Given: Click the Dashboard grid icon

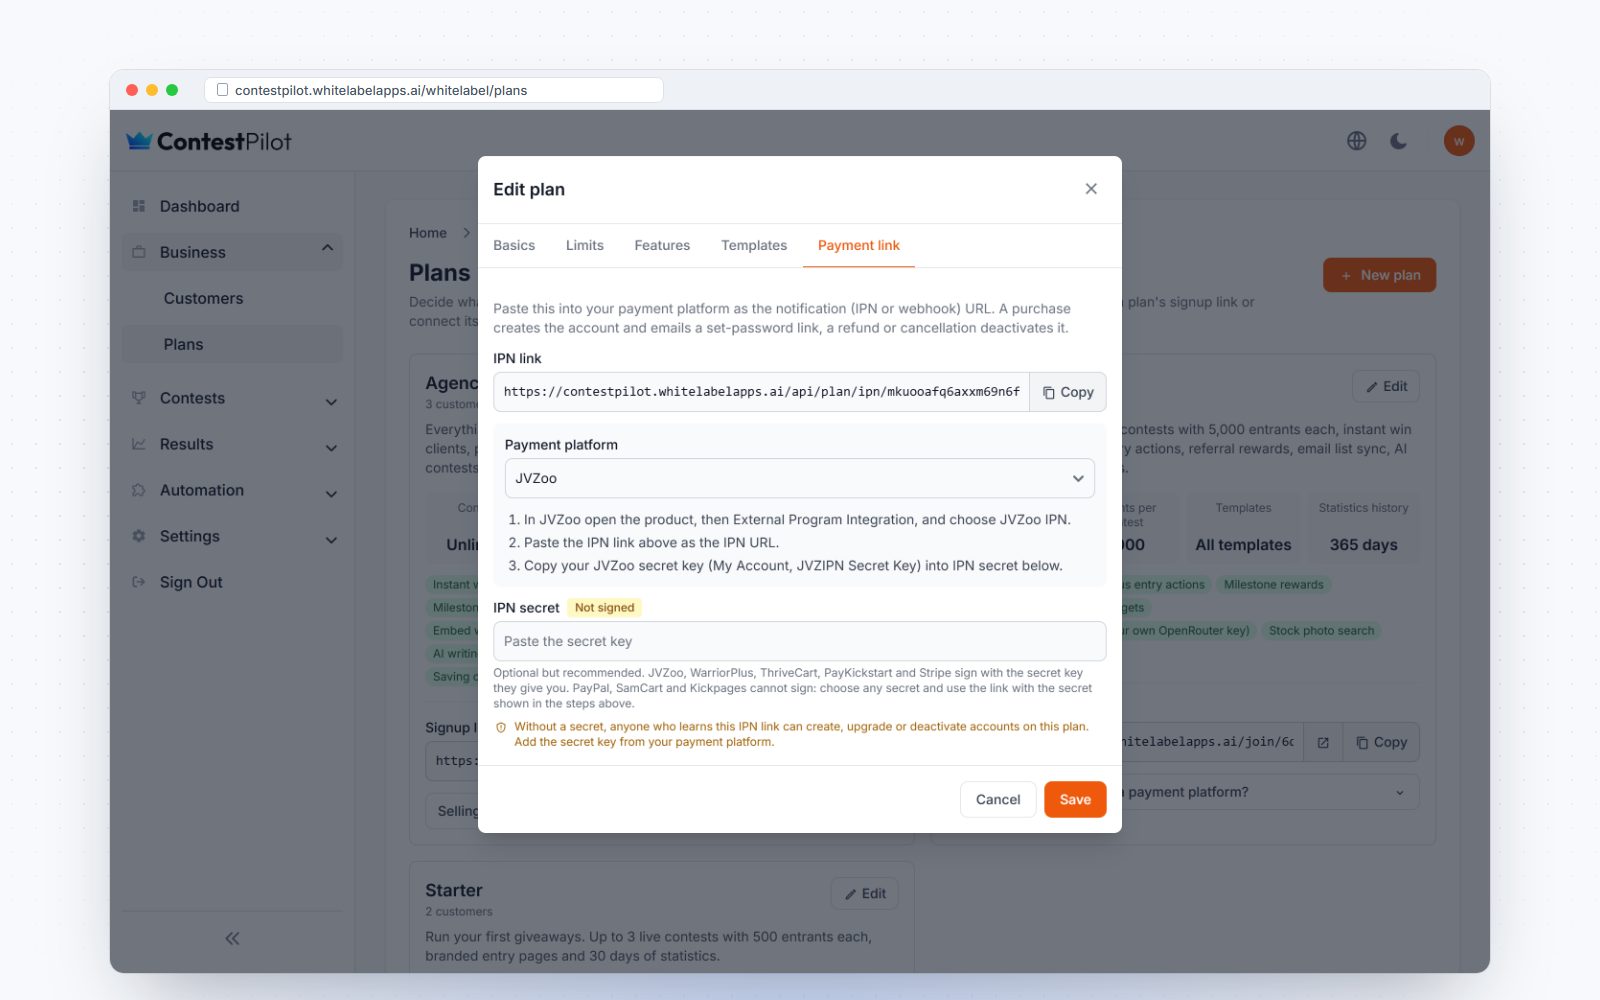Looking at the screenshot, I should pyautogui.click(x=139, y=206).
